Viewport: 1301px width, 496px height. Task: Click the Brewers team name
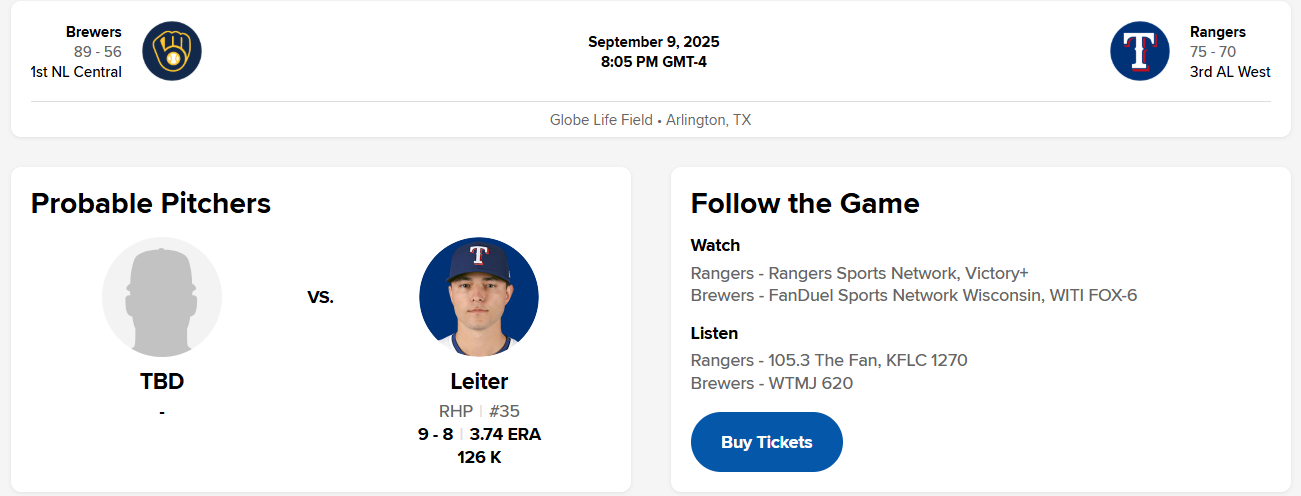(94, 32)
